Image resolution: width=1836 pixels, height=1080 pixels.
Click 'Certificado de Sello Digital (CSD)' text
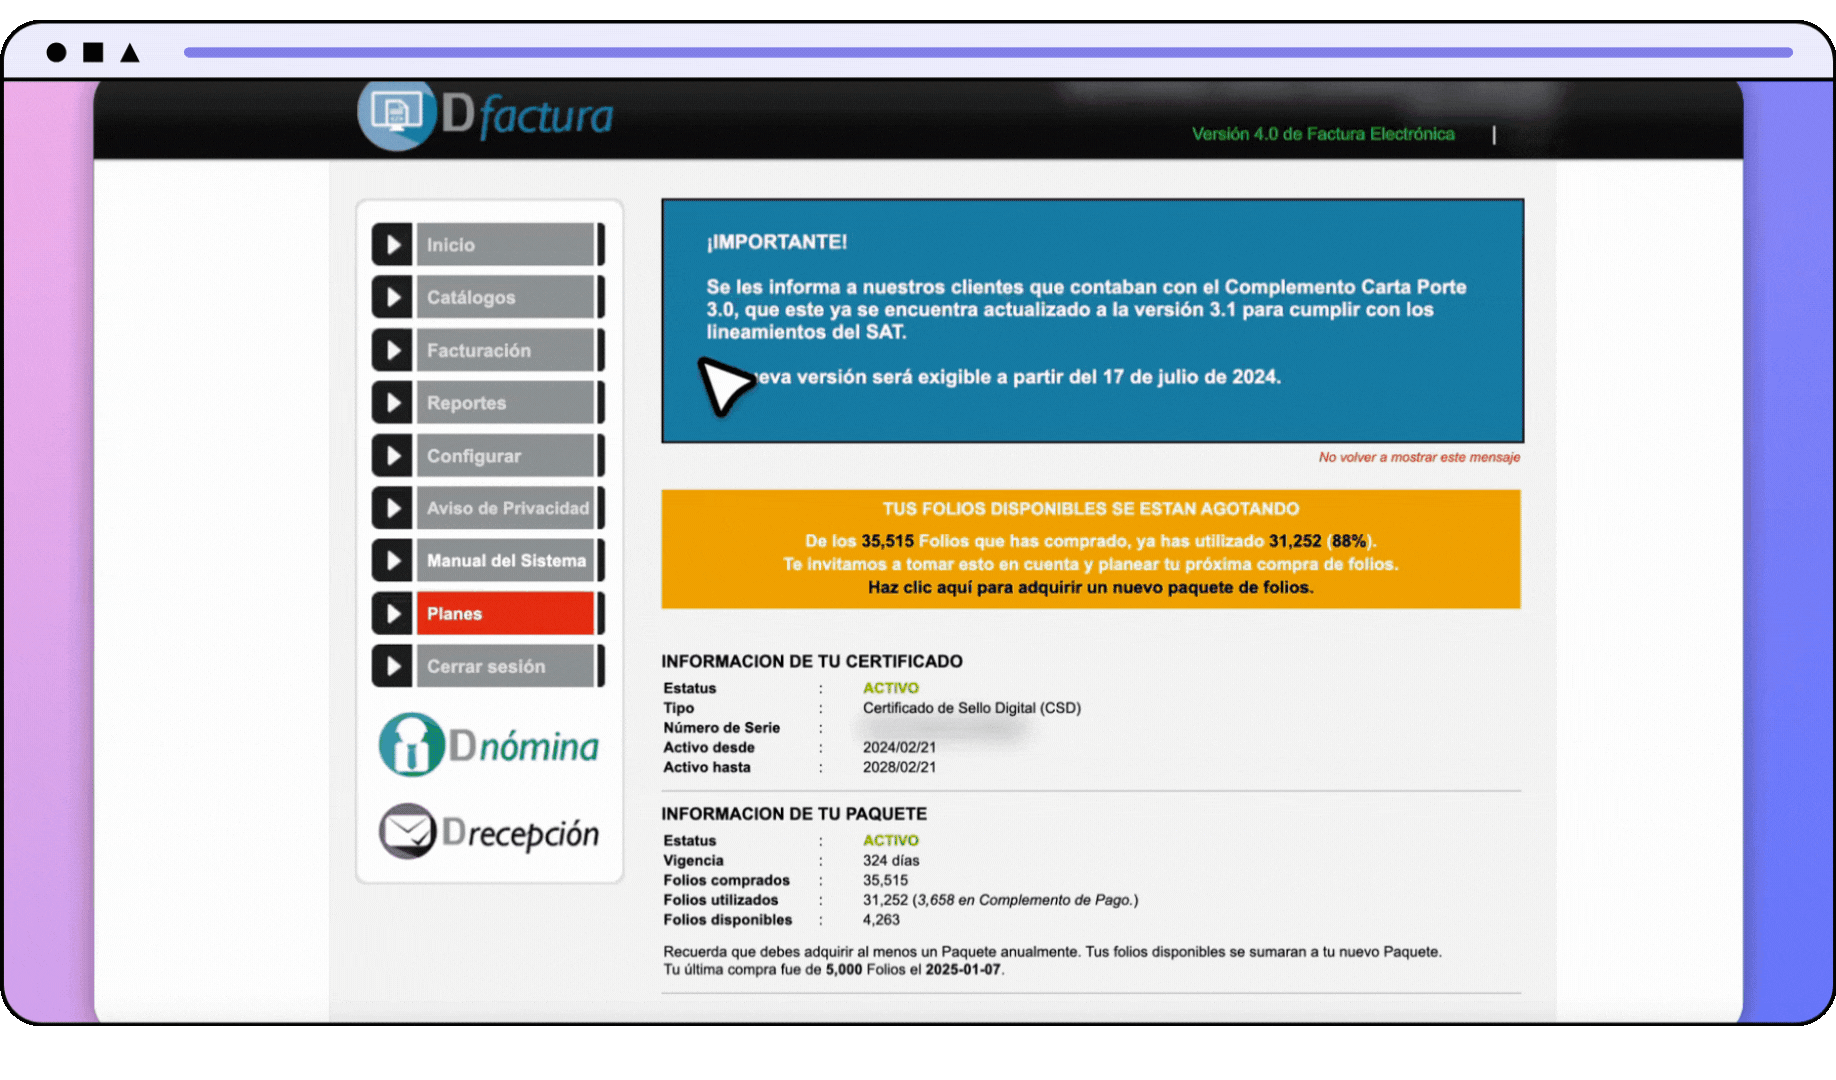(972, 708)
